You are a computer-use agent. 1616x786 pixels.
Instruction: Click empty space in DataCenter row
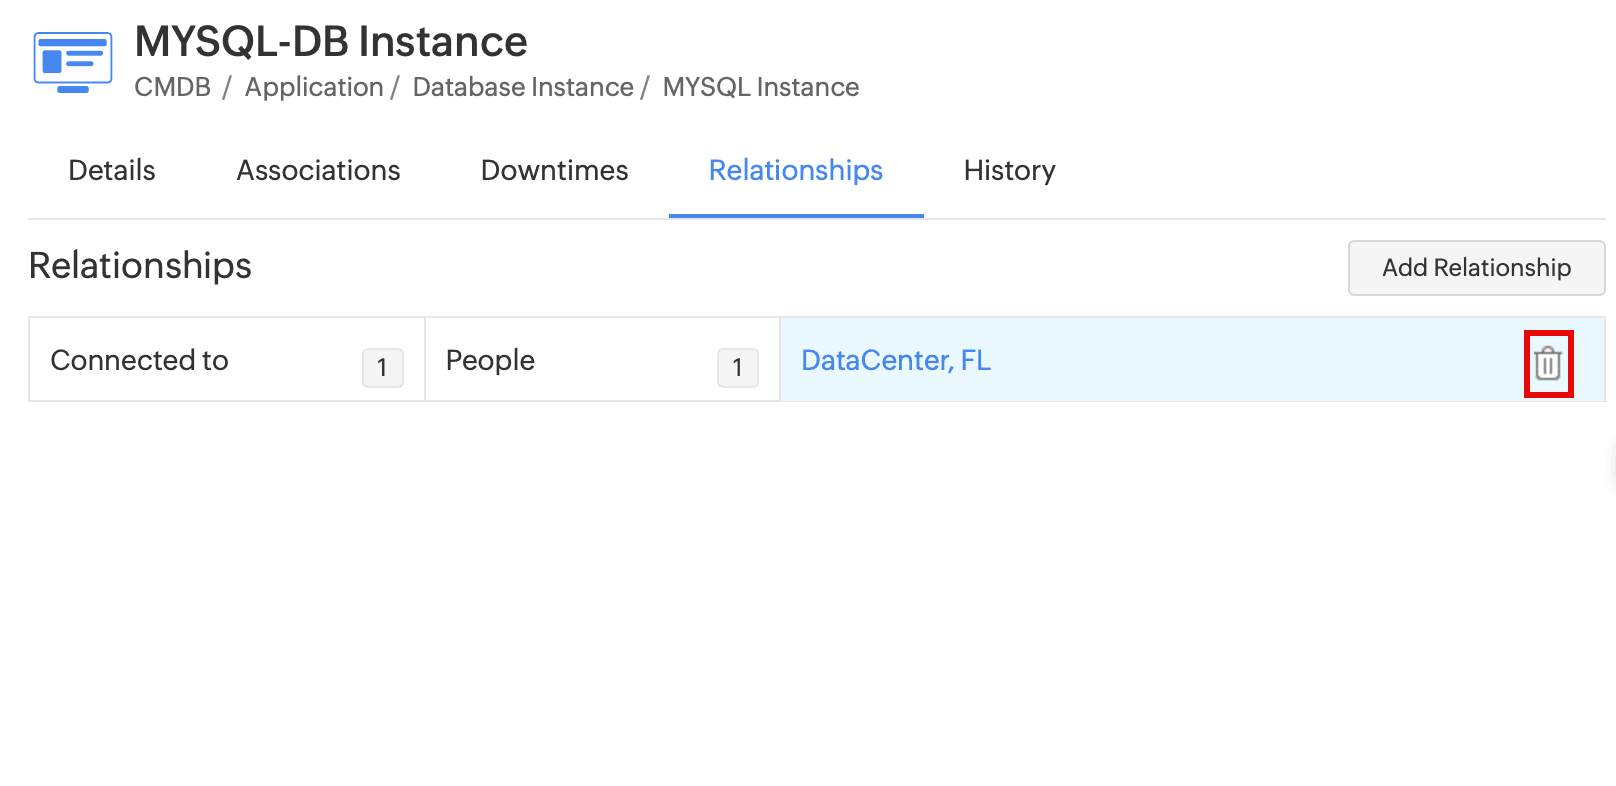(1250, 360)
